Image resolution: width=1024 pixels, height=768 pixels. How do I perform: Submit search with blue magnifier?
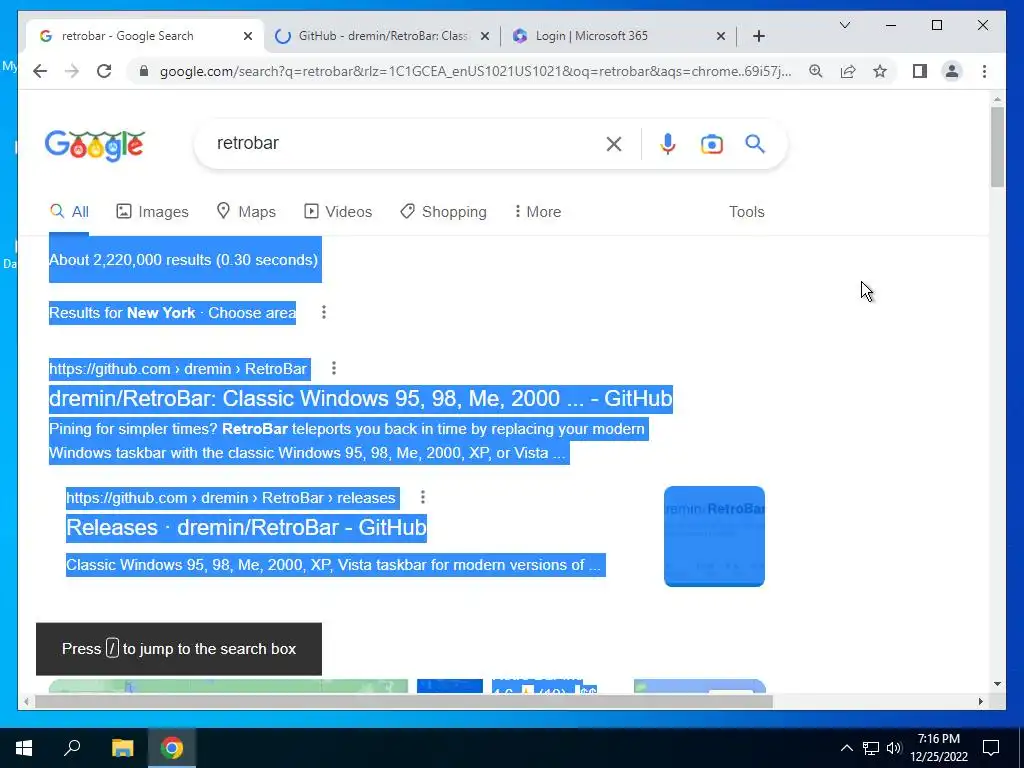click(x=755, y=144)
